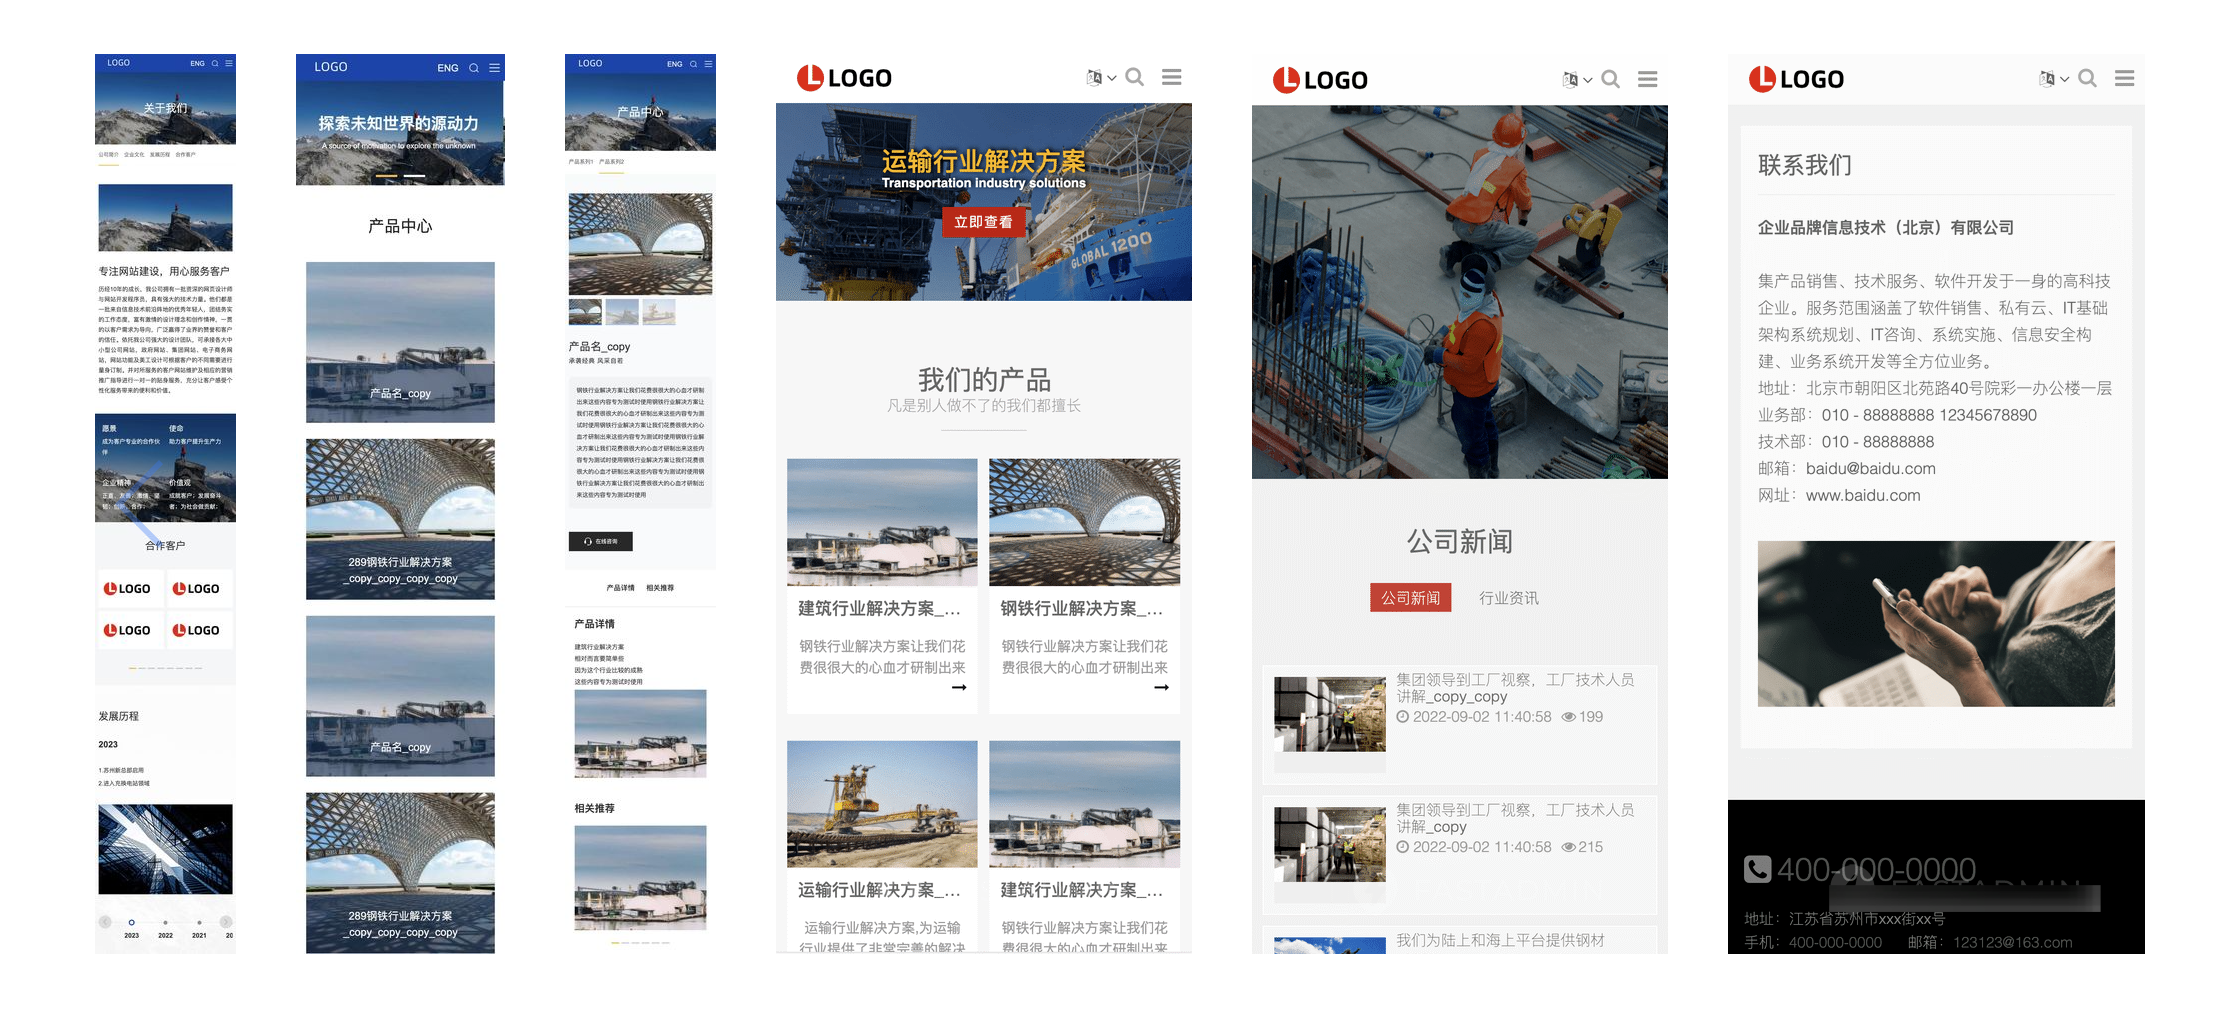Select 2022 marker on the history timeline

[165, 923]
